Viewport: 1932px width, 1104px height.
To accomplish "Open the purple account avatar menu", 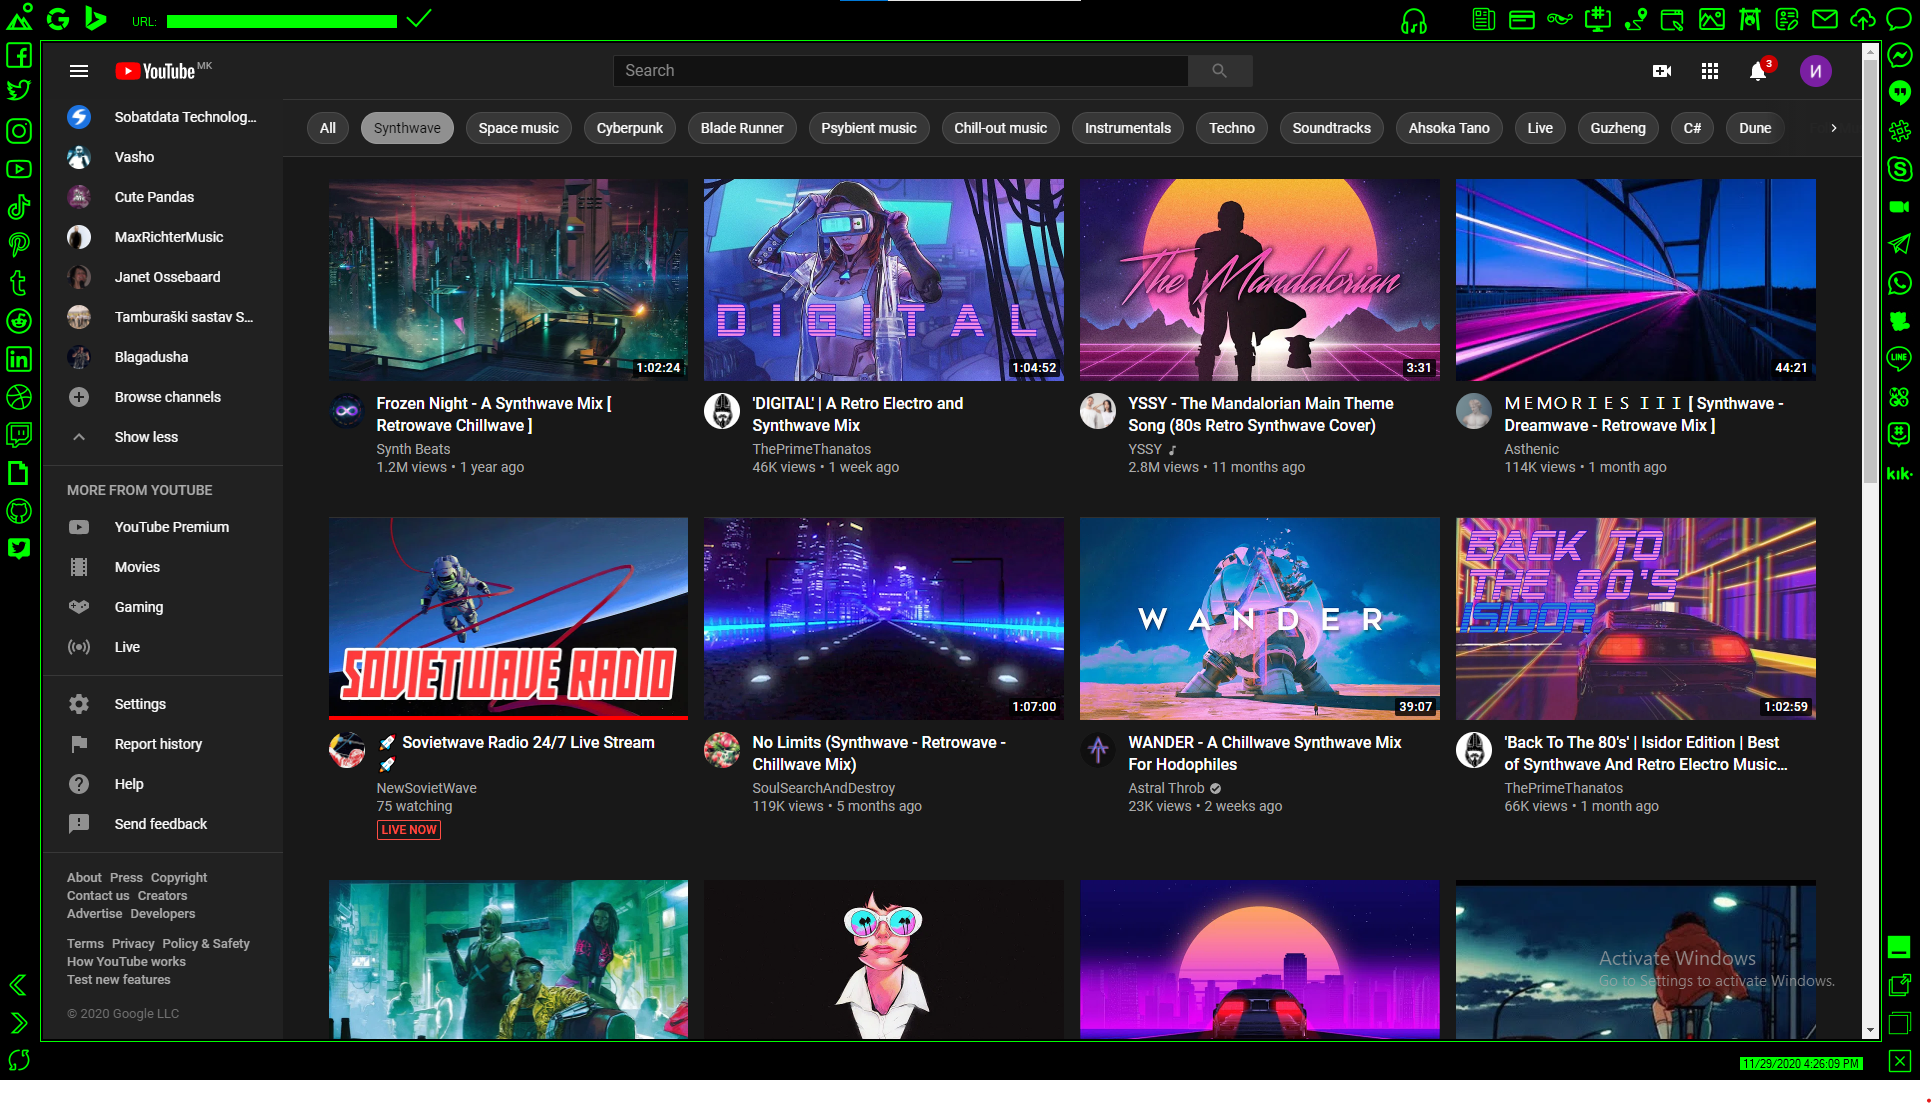I will (x=1815, y=71).
